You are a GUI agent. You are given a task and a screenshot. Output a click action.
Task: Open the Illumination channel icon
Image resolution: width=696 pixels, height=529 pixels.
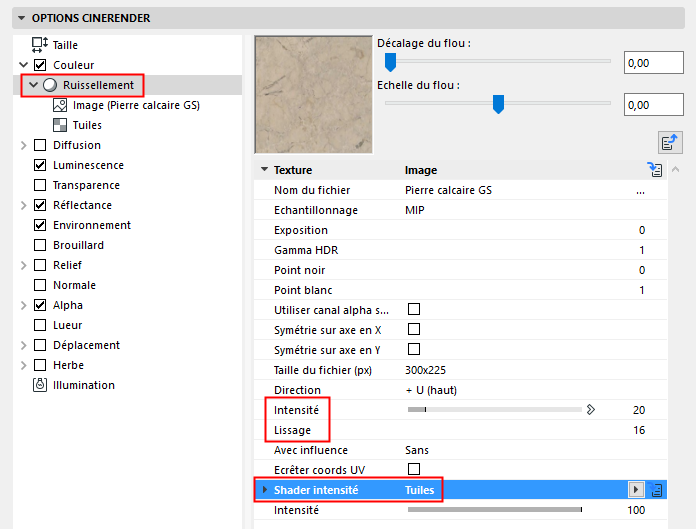pos(40,385)
